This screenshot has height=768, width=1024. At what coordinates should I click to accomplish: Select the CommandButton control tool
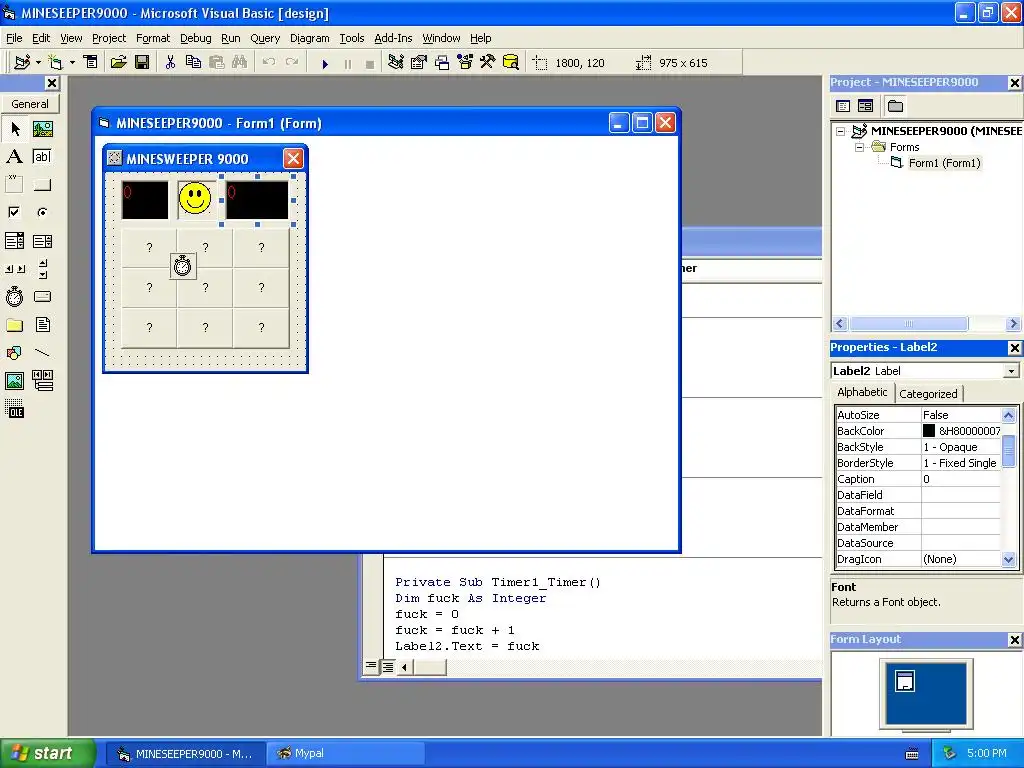tap(42, 185)
